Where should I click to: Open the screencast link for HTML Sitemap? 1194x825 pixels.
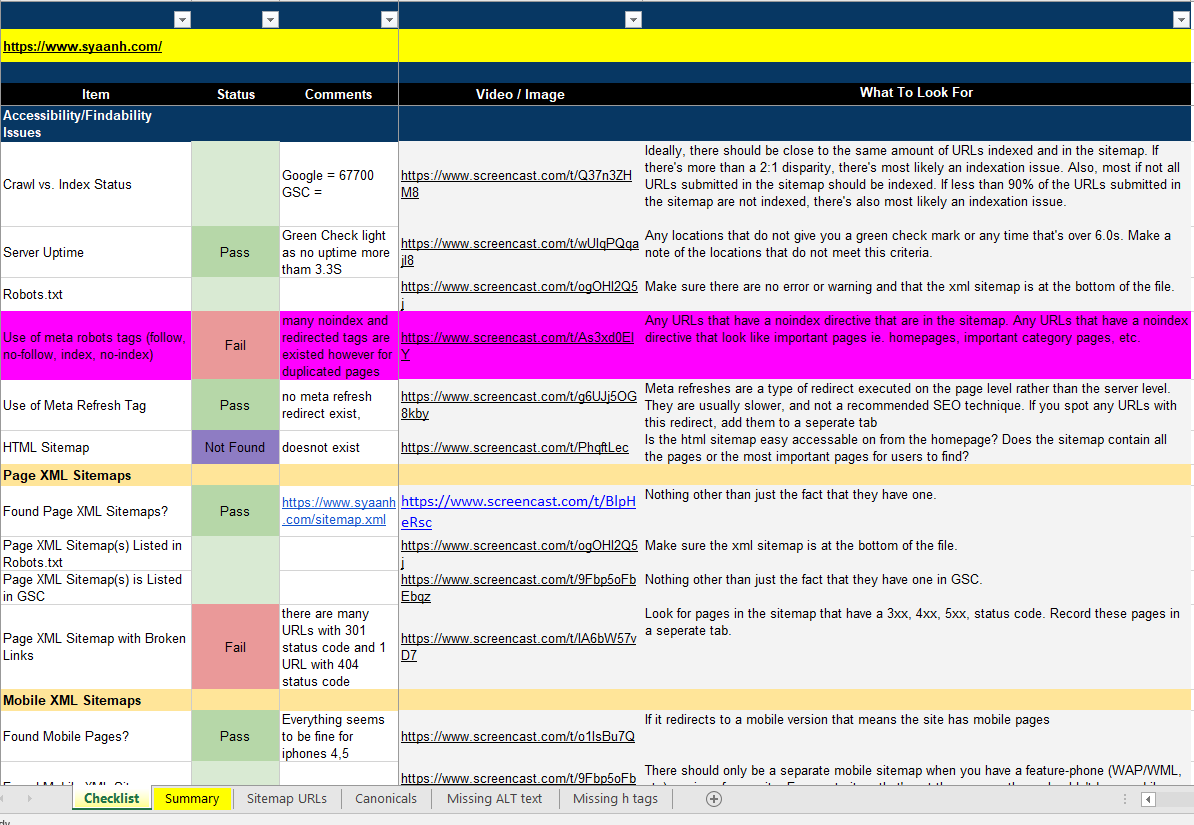(514, 447)
